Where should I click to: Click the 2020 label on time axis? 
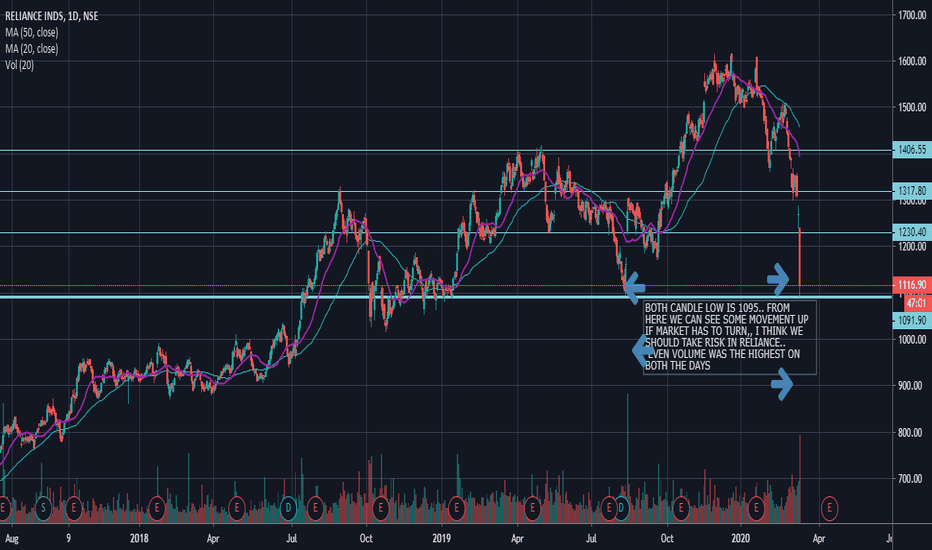coord(741,538)
